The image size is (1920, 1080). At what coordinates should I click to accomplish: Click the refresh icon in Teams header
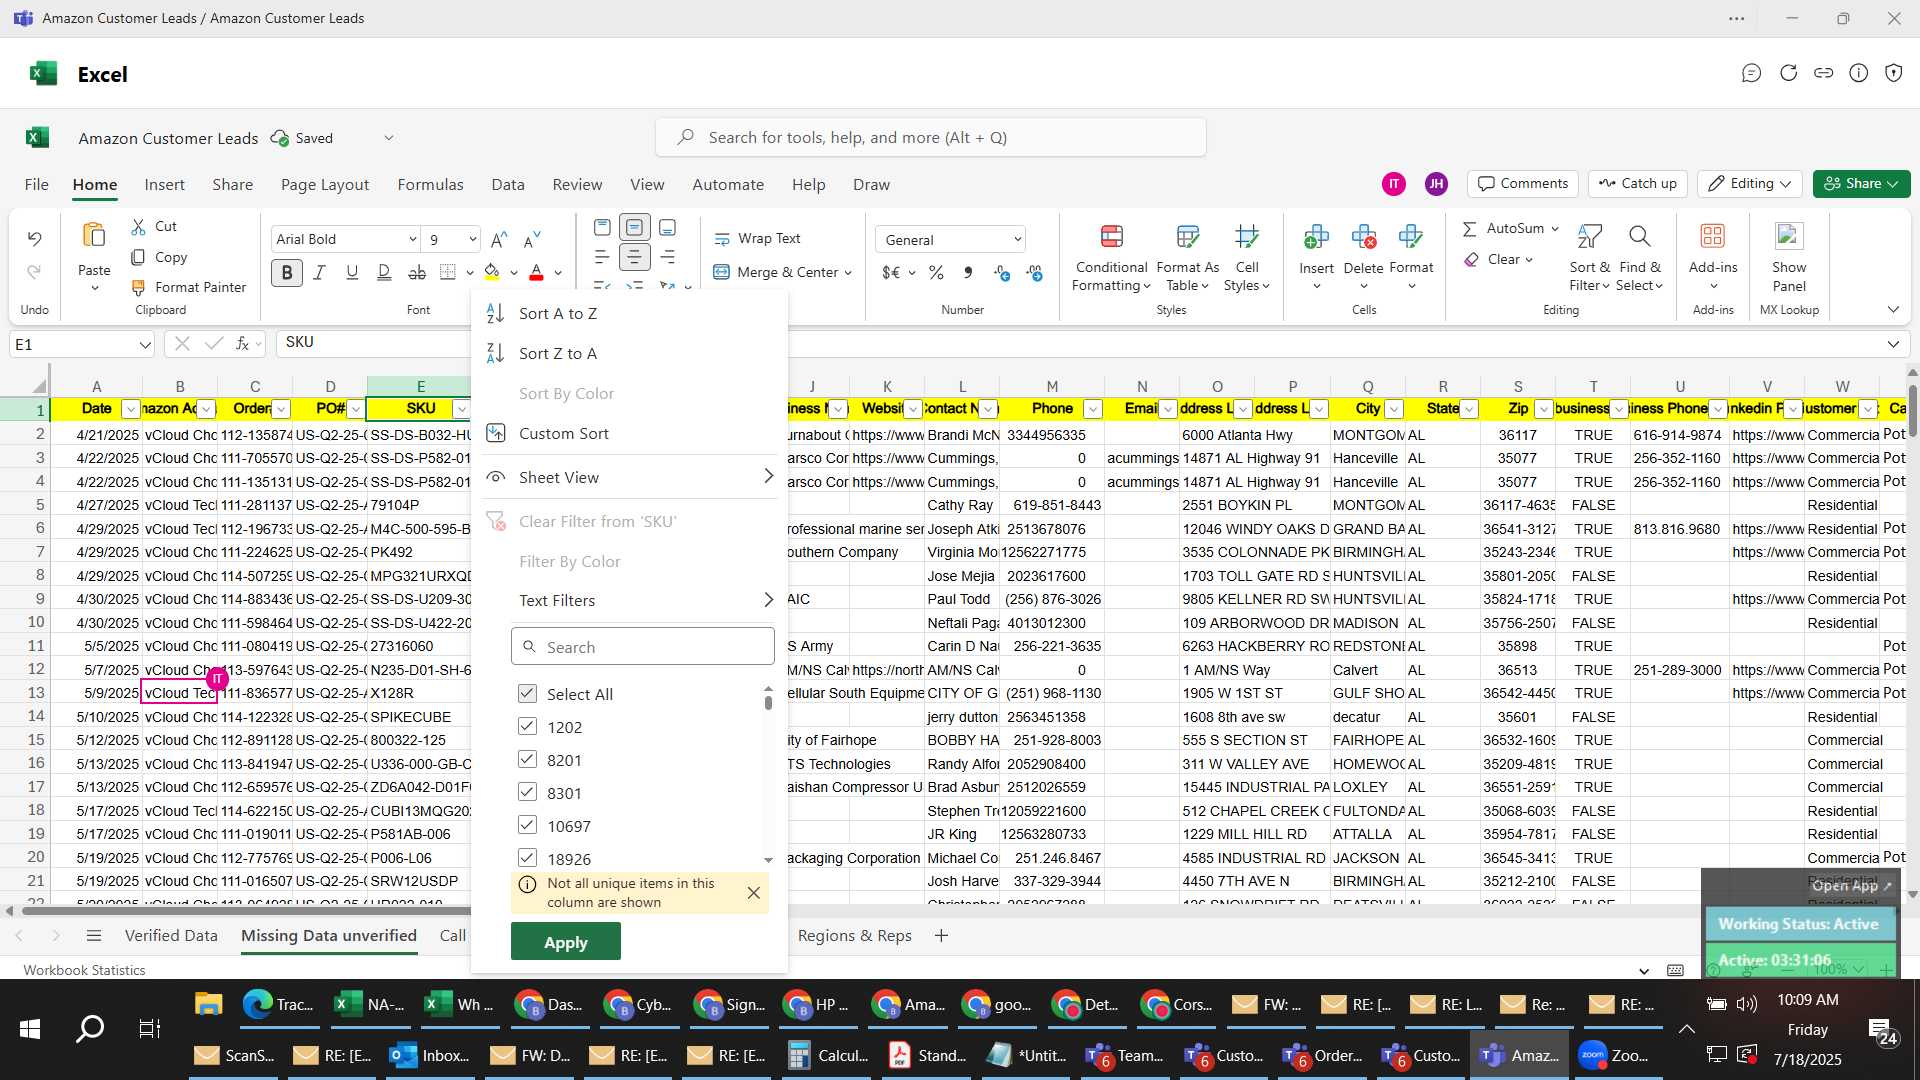tap(1788, 73)
